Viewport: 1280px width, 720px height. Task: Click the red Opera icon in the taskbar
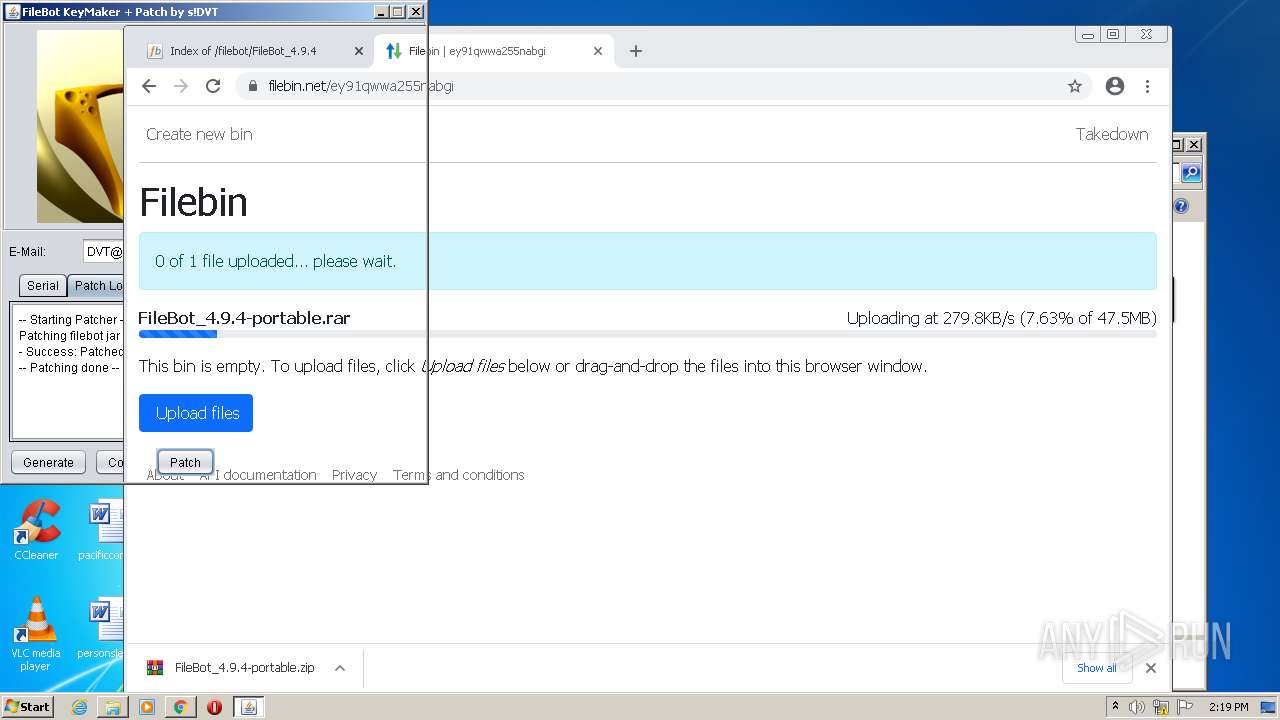click(x=214, y=707)
